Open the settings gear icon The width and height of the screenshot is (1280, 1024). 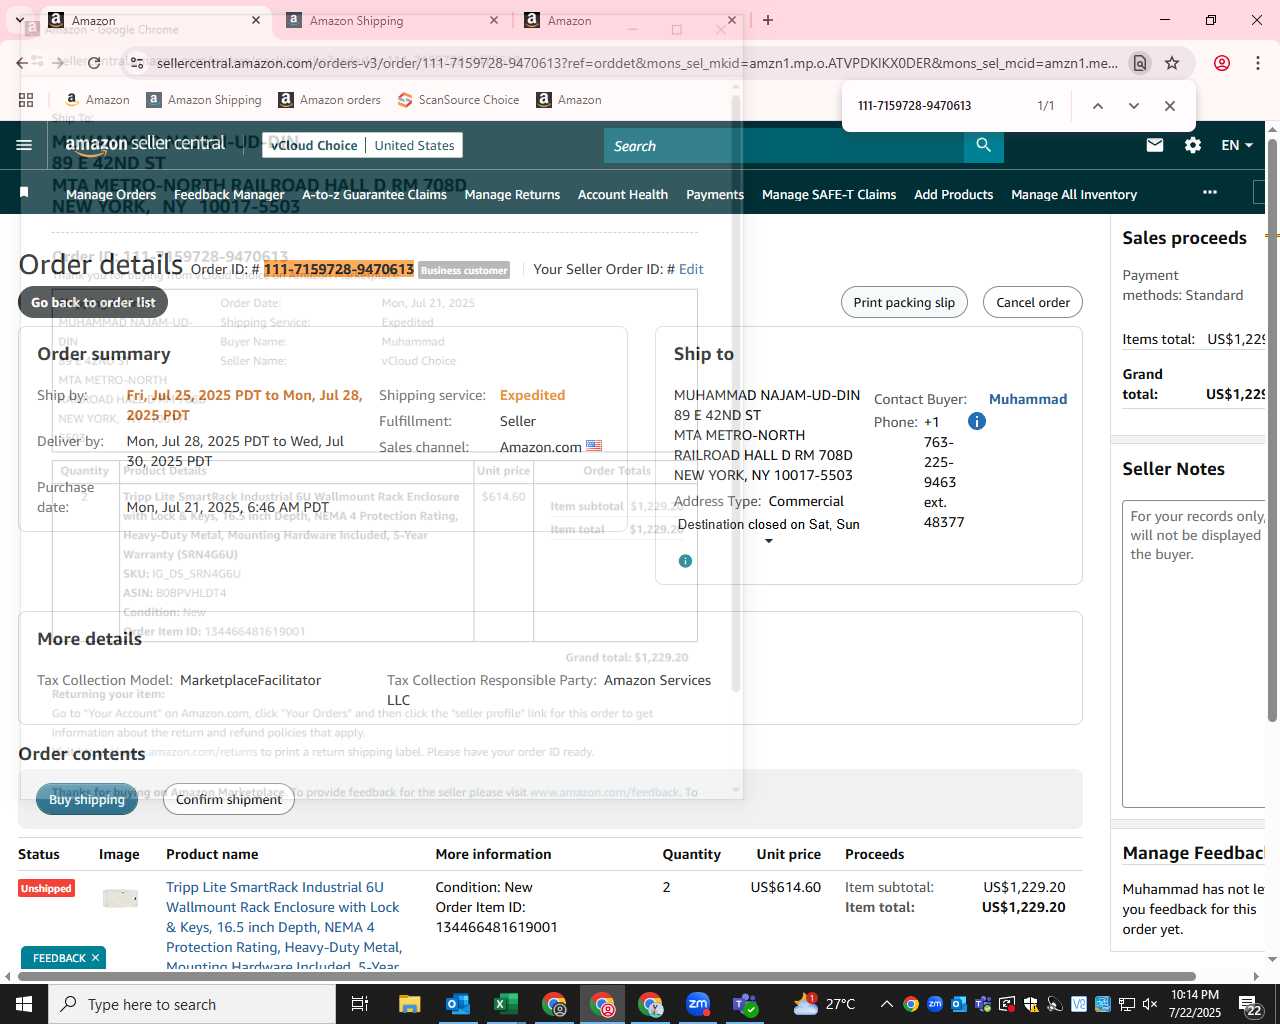(1193, 145)
